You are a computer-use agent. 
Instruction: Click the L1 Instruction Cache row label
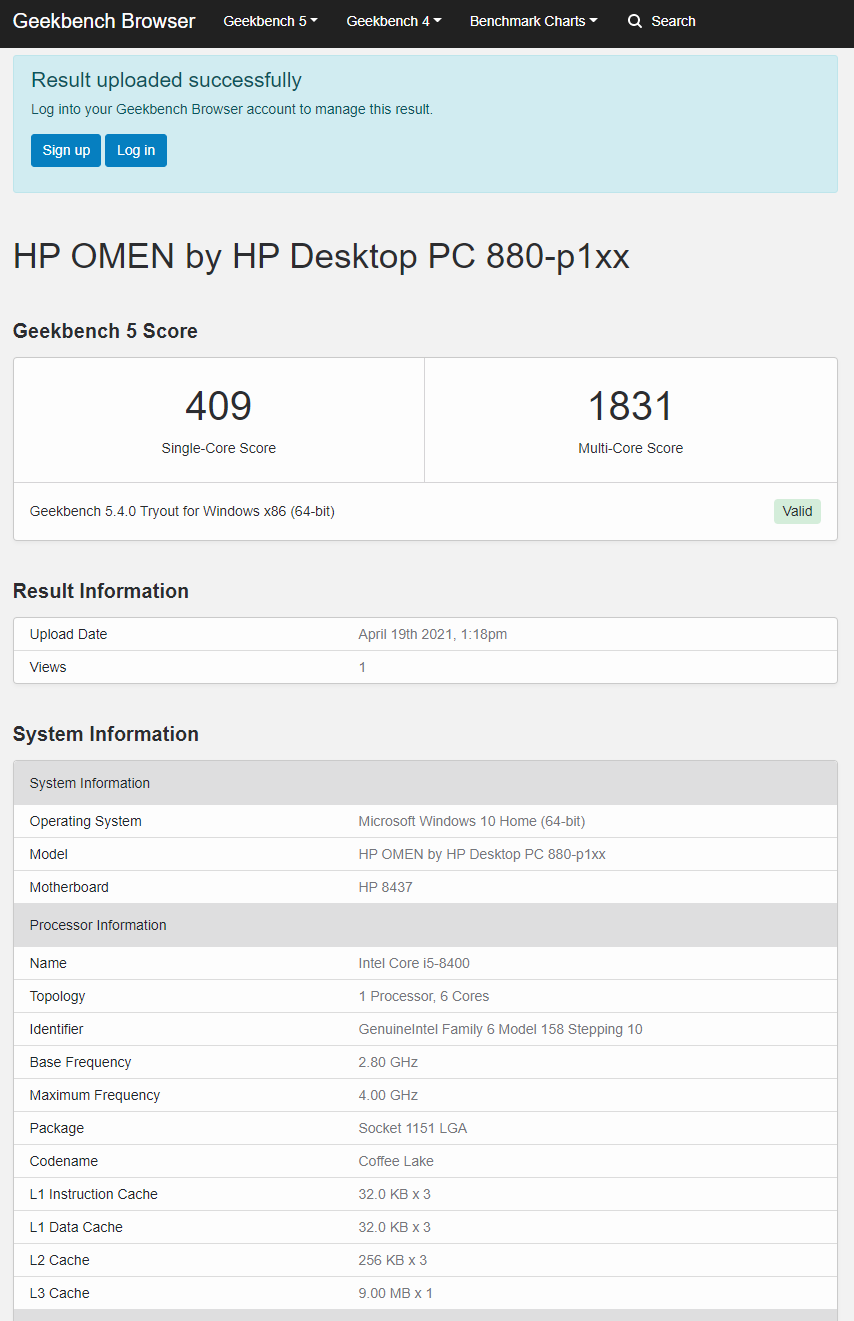[x=94, y=1194]
